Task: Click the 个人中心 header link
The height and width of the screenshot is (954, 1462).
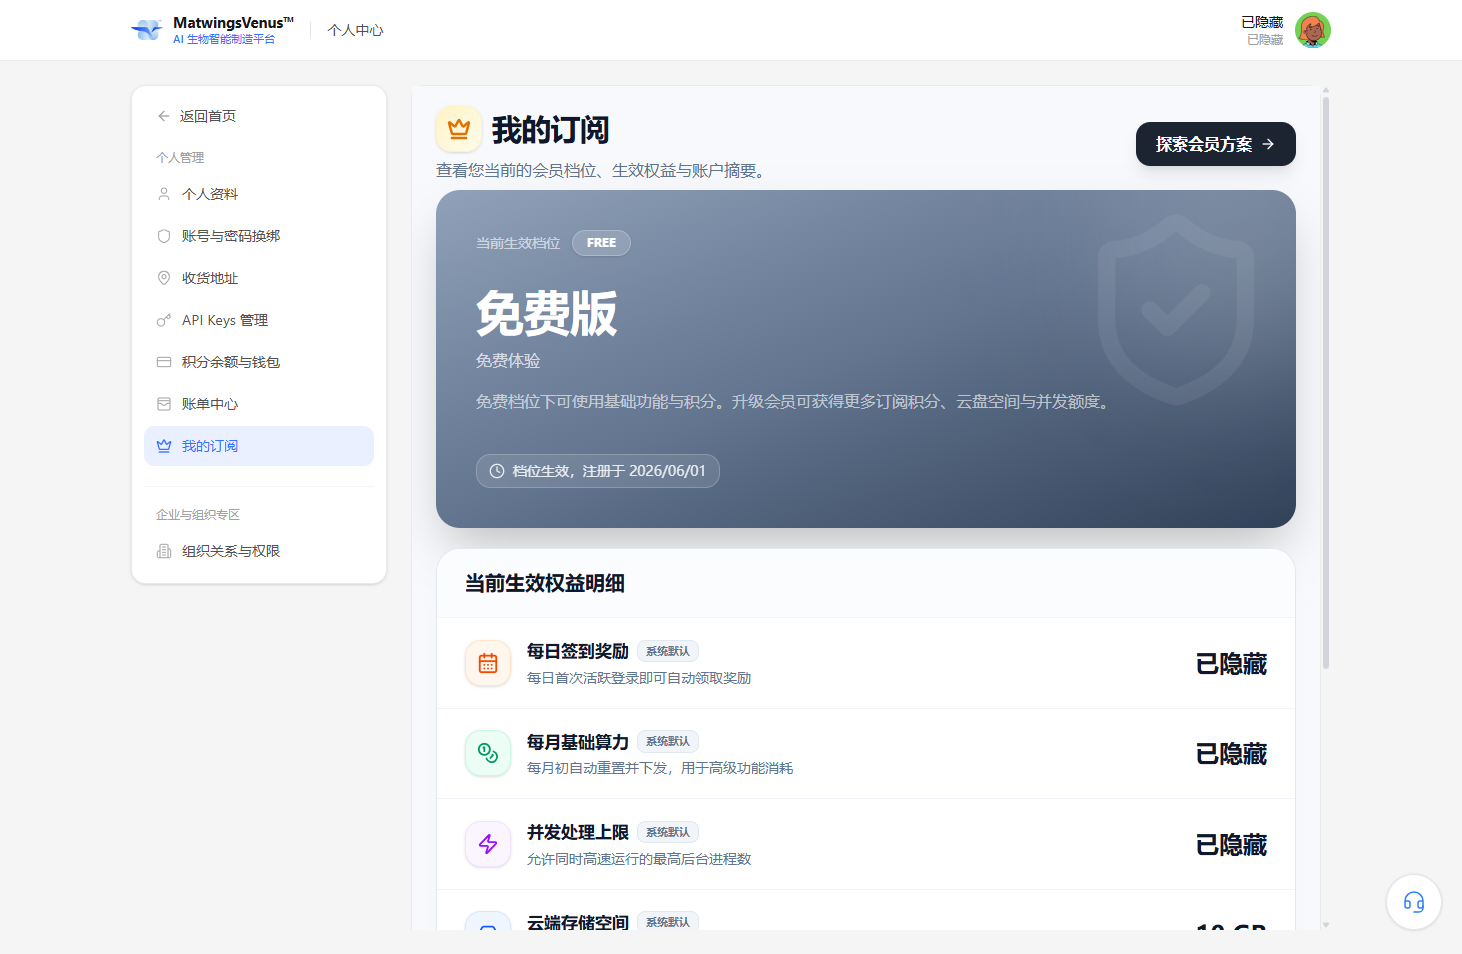Action: pos(355,30)
